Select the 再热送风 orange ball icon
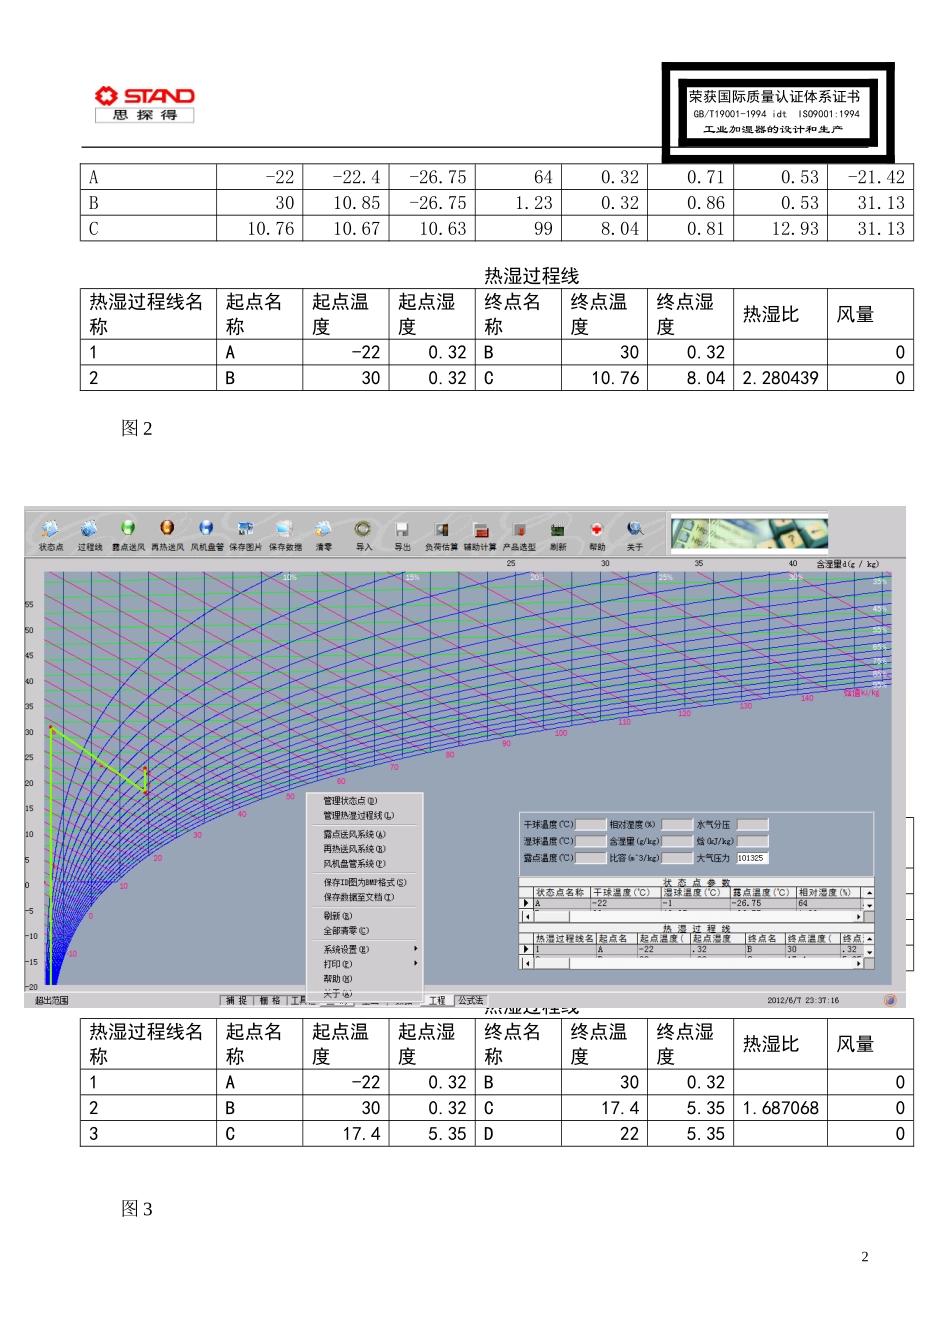 [167, 528]
